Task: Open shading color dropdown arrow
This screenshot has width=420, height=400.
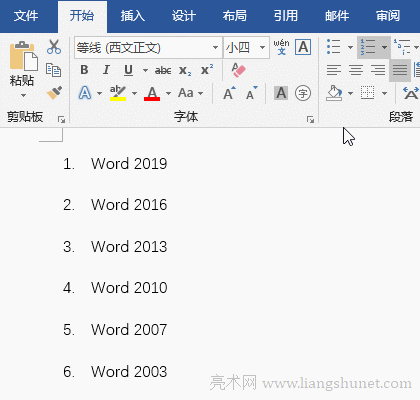Action: point(350,93)
